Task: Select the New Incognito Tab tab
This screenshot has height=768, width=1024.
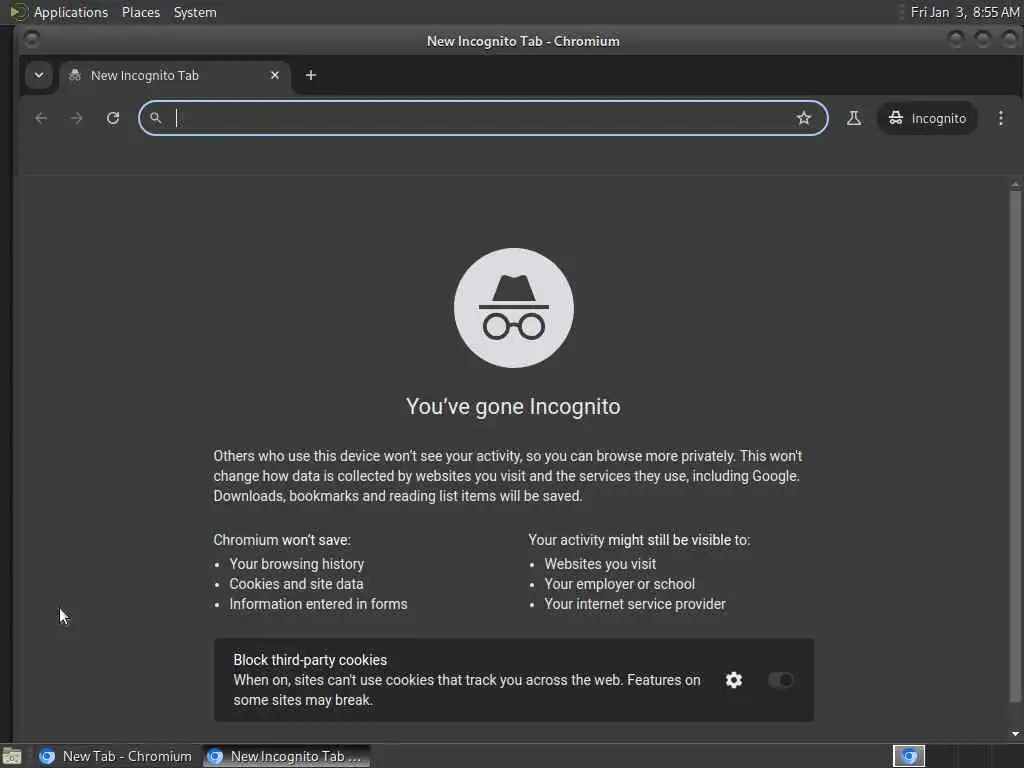Action: 175,76
